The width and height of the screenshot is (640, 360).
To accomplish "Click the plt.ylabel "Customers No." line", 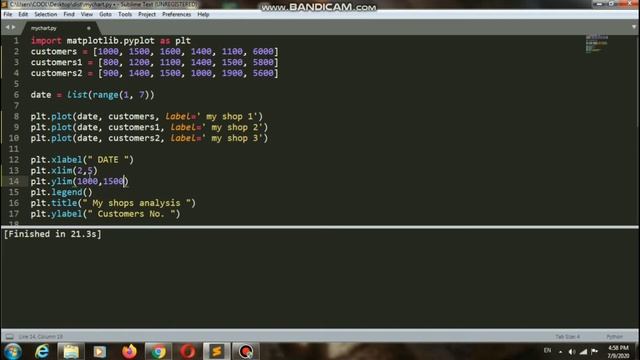I will point(105,214).
